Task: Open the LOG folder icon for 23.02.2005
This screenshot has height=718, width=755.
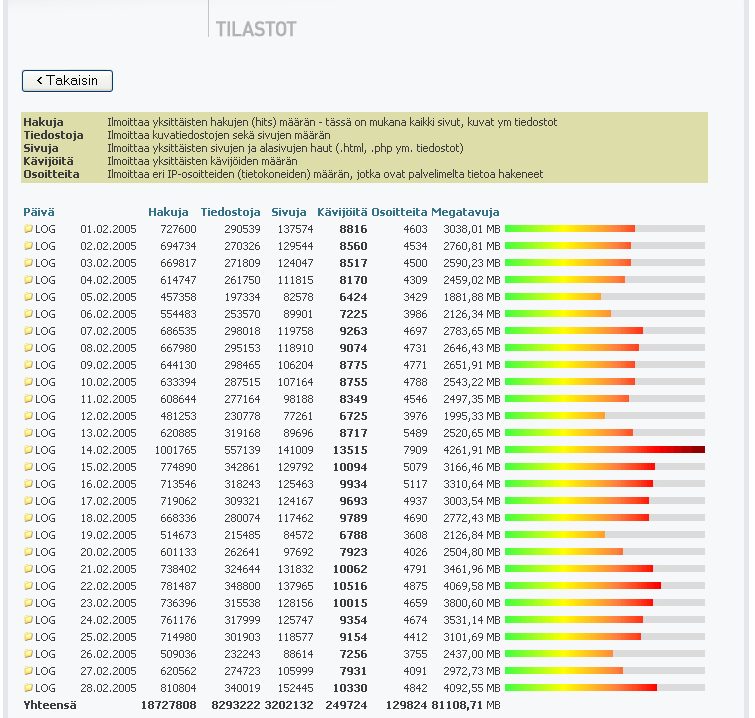Action: point(28,603)
